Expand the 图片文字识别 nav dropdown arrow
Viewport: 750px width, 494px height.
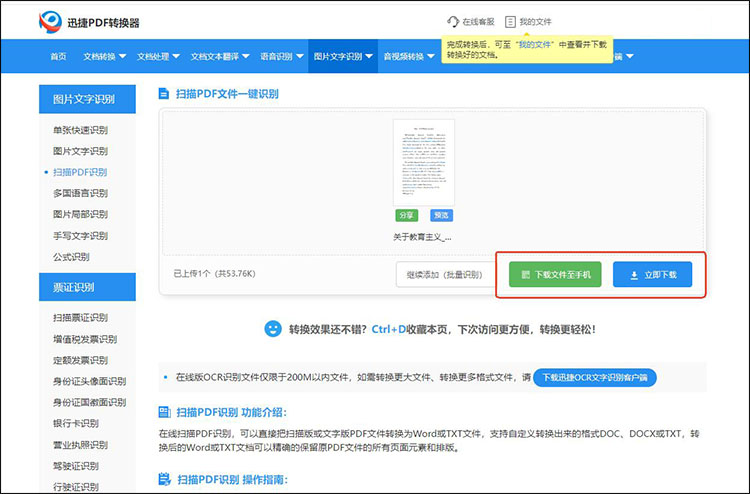(369, 56)
